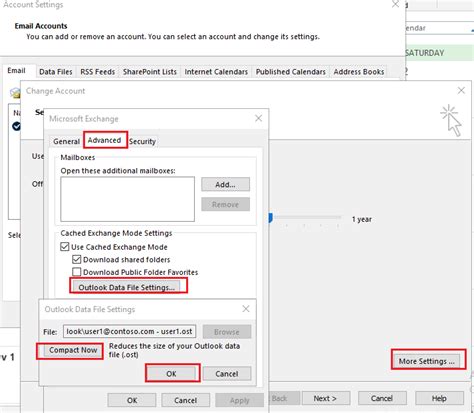
Task: Click the File path field showing user1.ost
Action: click(x=129, y=331)
